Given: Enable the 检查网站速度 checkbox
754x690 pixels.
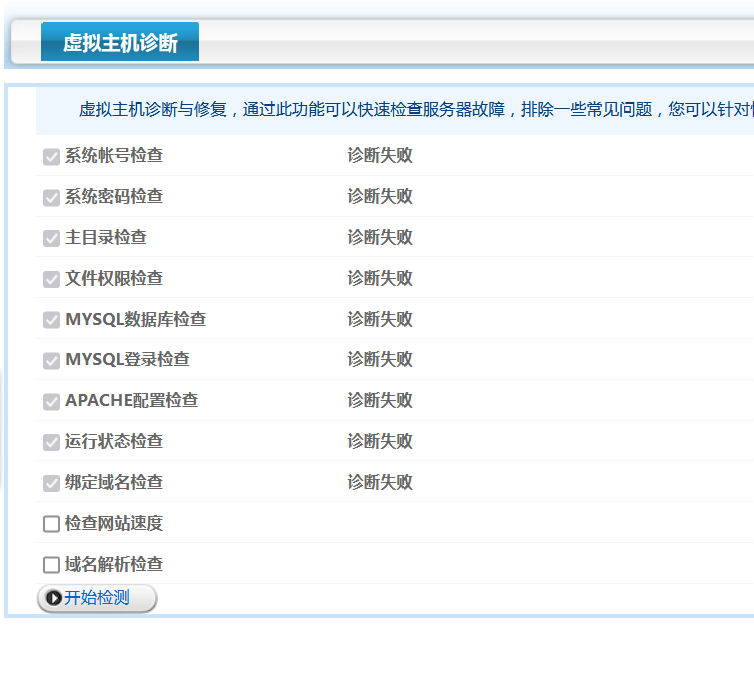Looking at the screenshot, I should click(x=52, y=524).
